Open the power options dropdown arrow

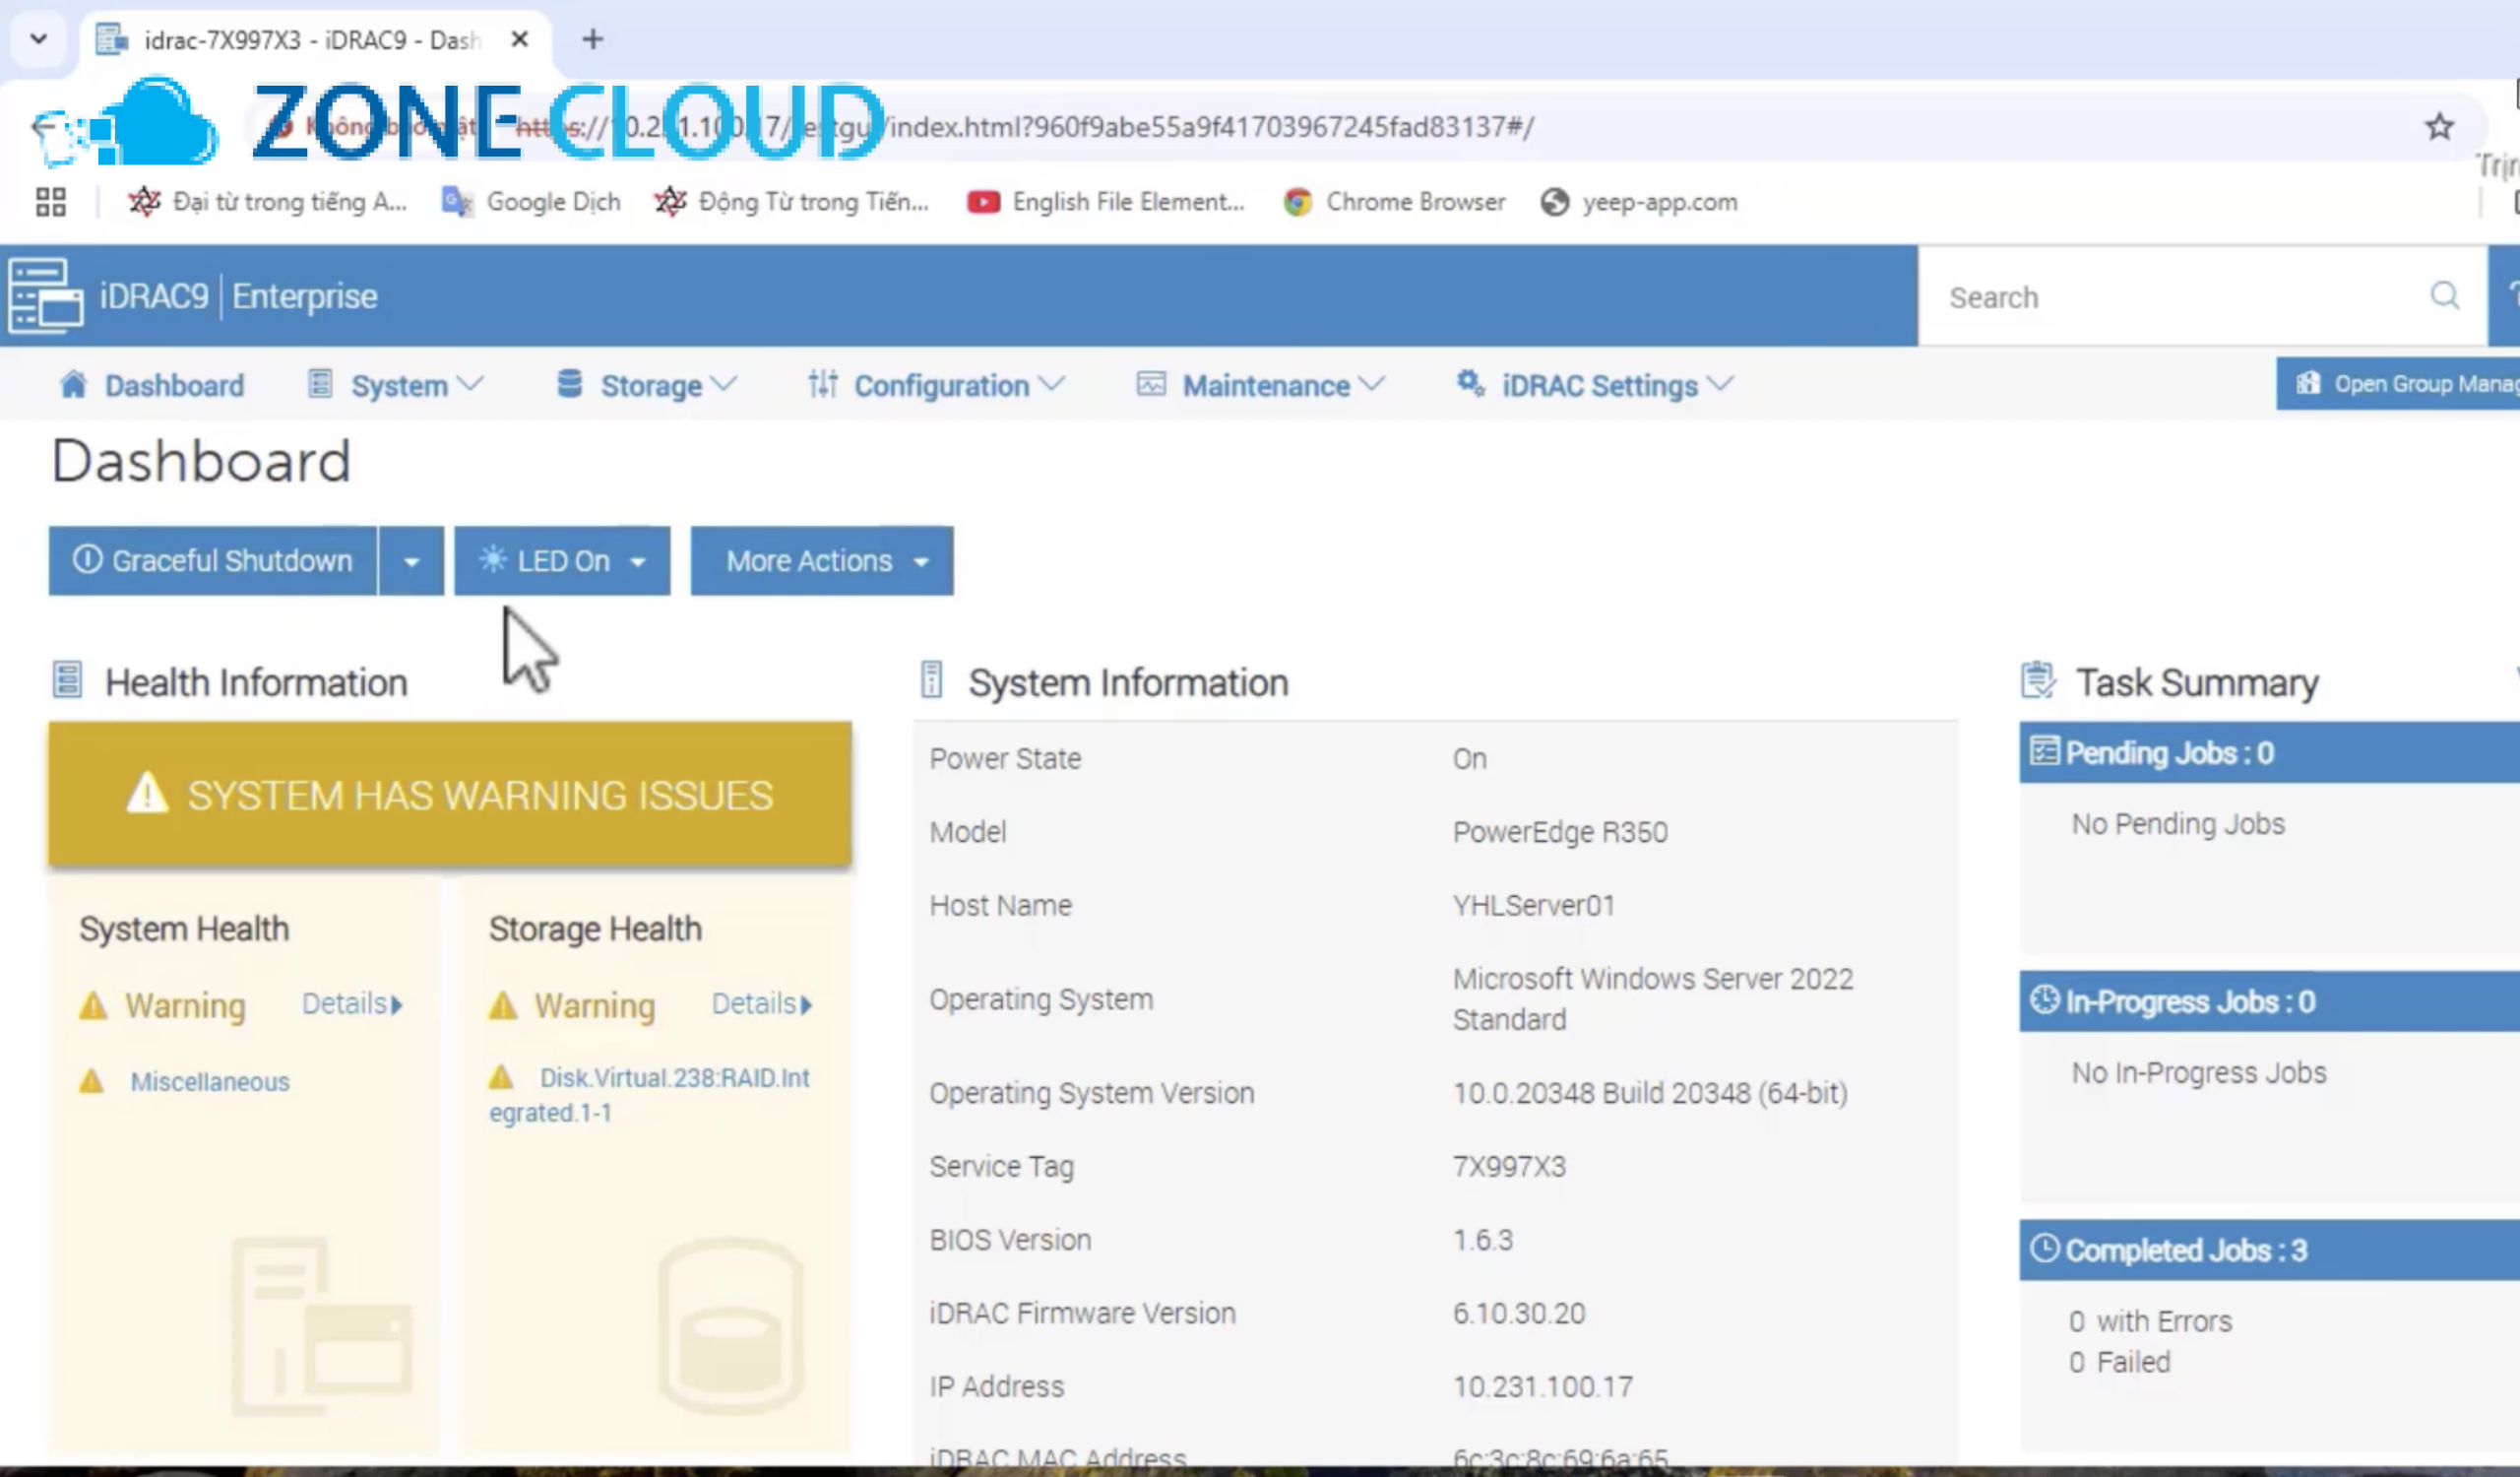coord(411,561)
